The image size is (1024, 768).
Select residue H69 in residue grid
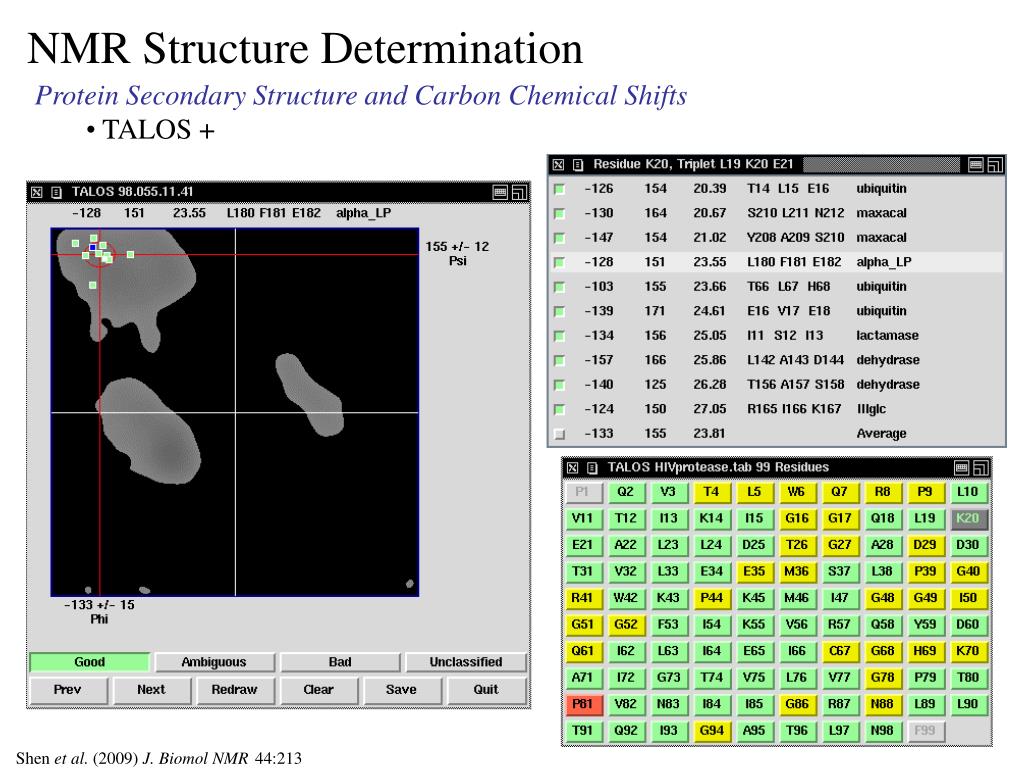pos(925,651)
